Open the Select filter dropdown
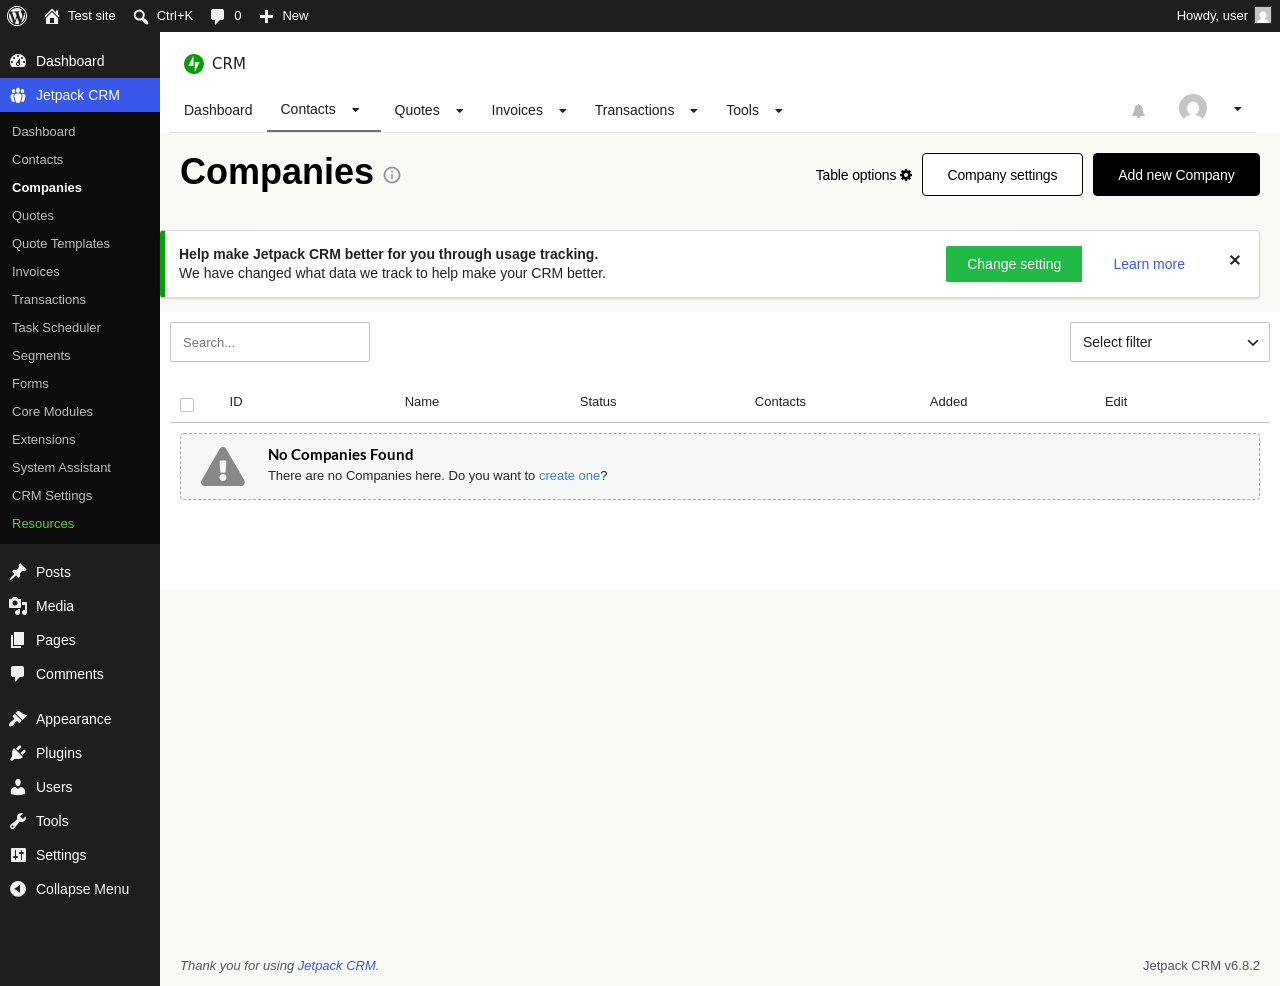 click(x=1170, y=342)
